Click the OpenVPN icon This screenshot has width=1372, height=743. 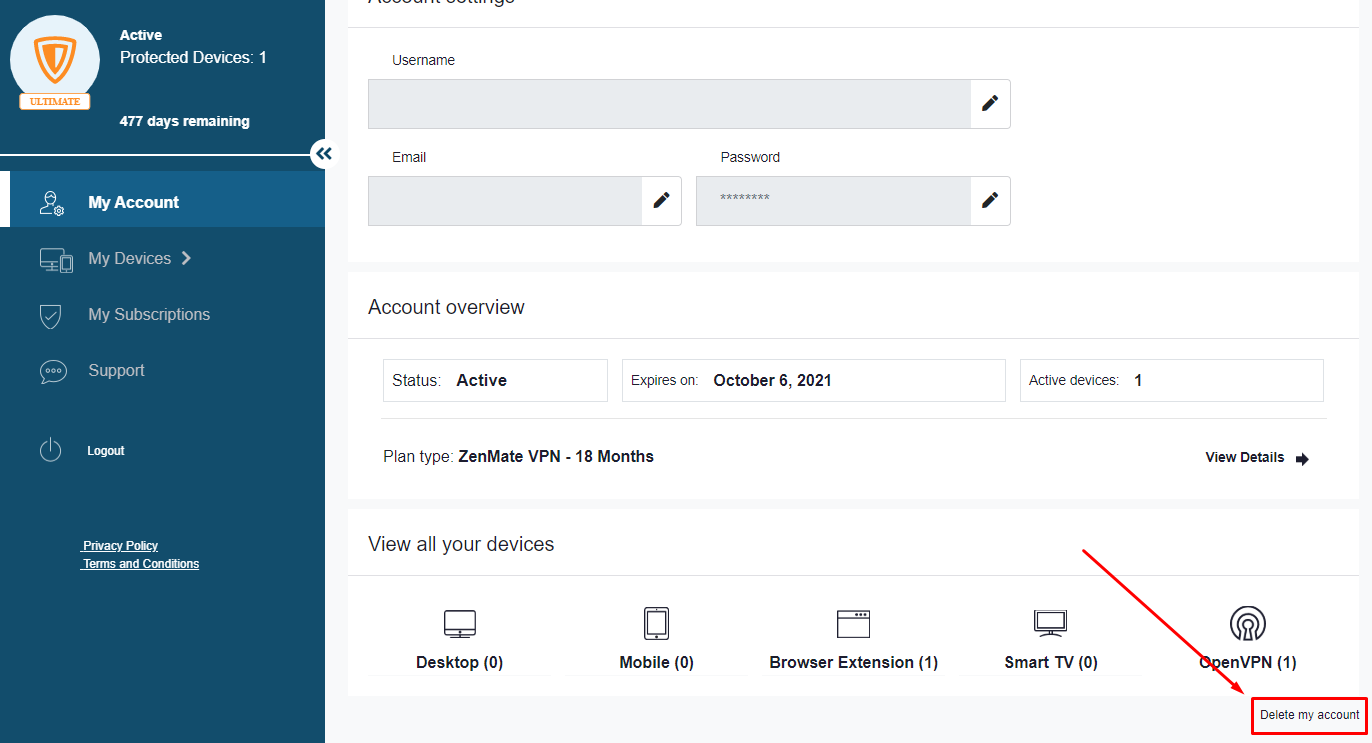tap(1248, 624)
